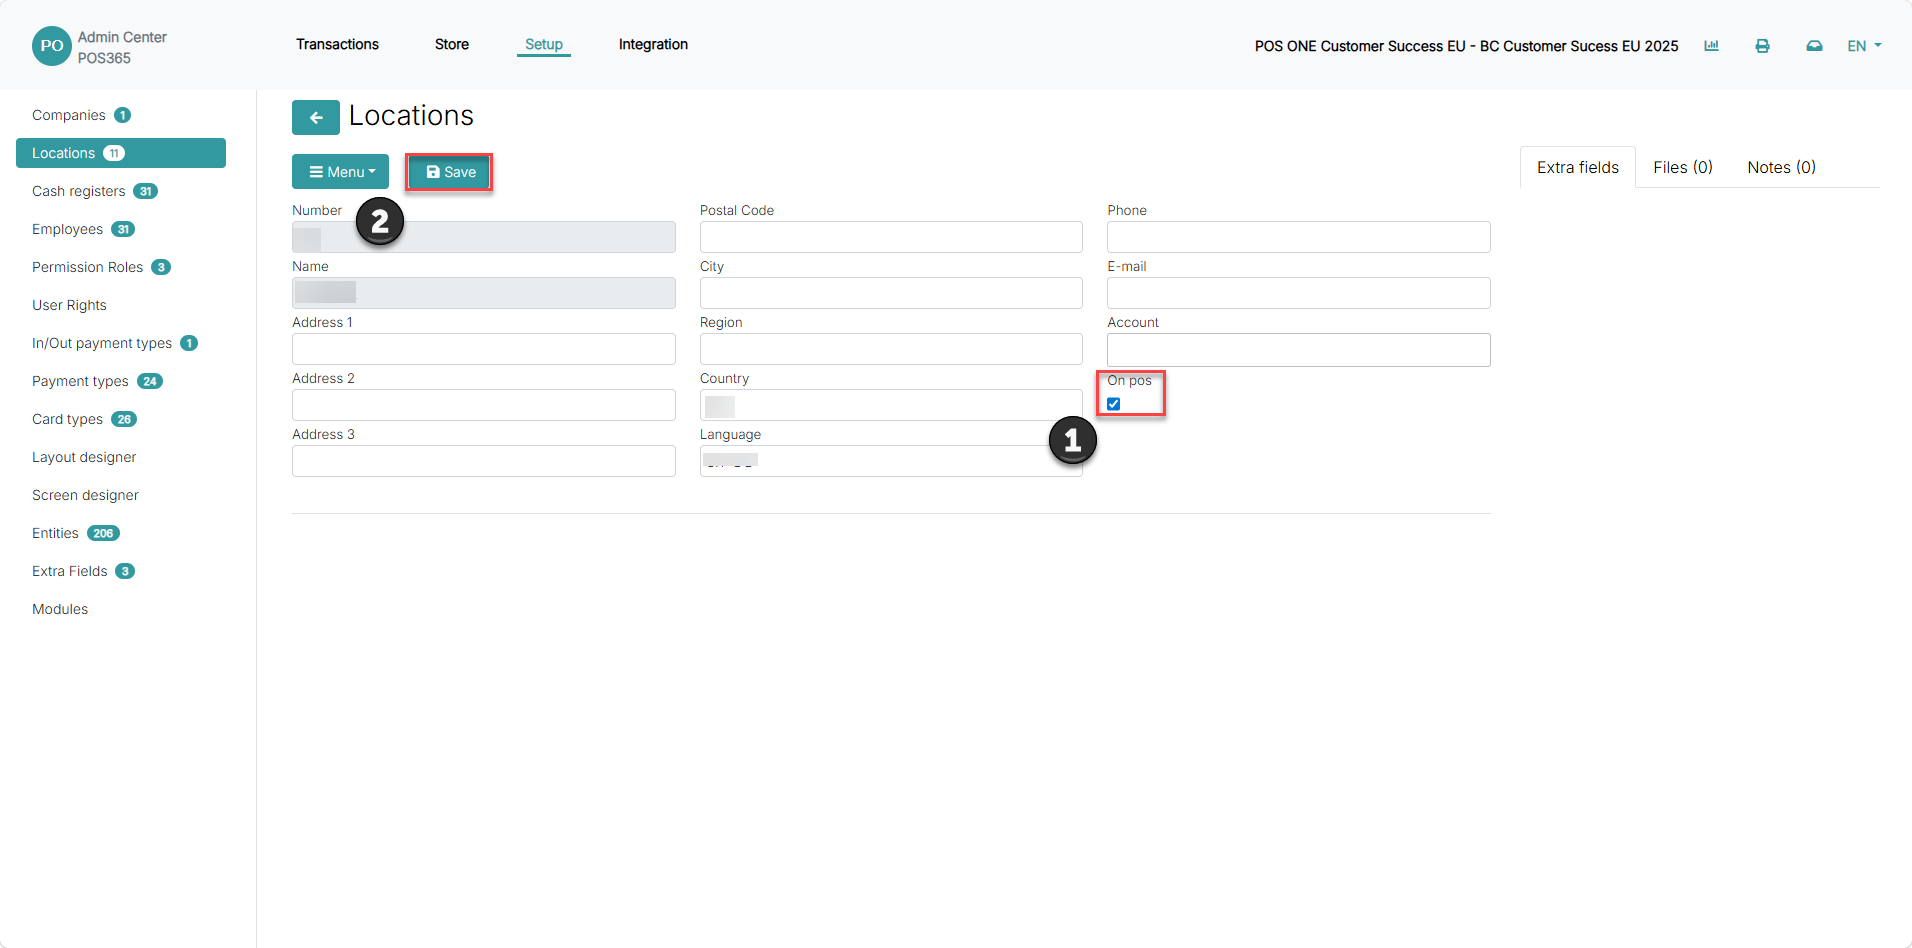Open the statistics chart icon in header
The width and height of the screenshot is (1912, 948).
[1711, 46]
